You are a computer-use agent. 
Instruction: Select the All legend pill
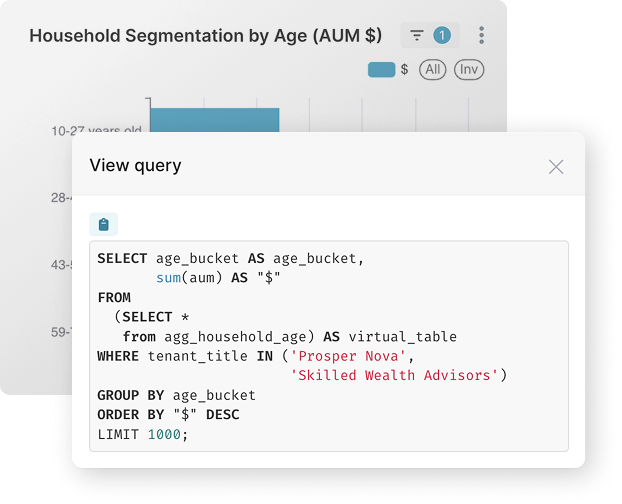(x=432, y=70)
